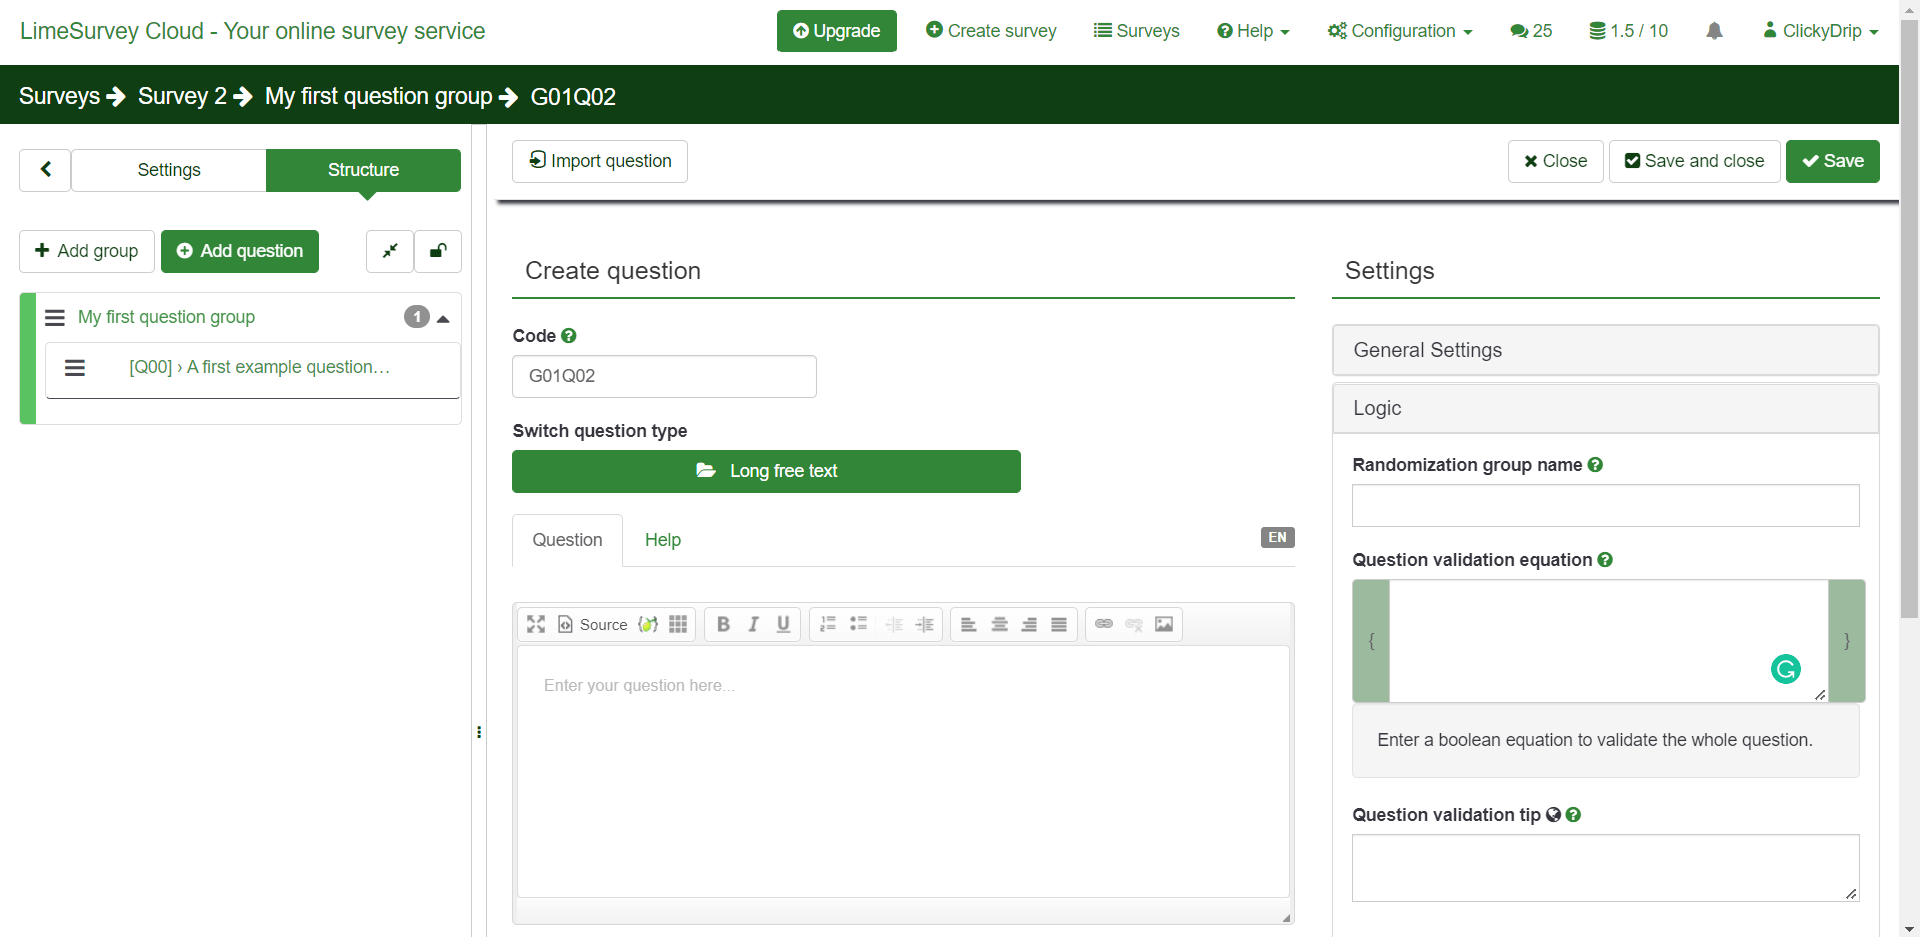The image size is (1920, 937).
Task: Open the Configuration dropdown menu
Action: 1400,31
